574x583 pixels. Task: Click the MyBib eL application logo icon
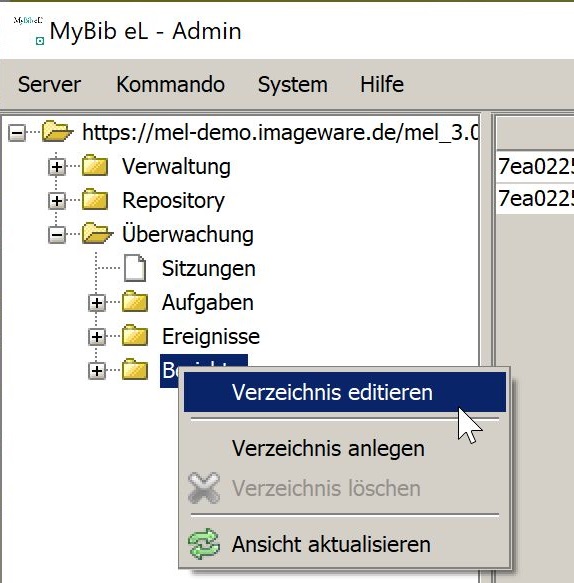point(29,30)
